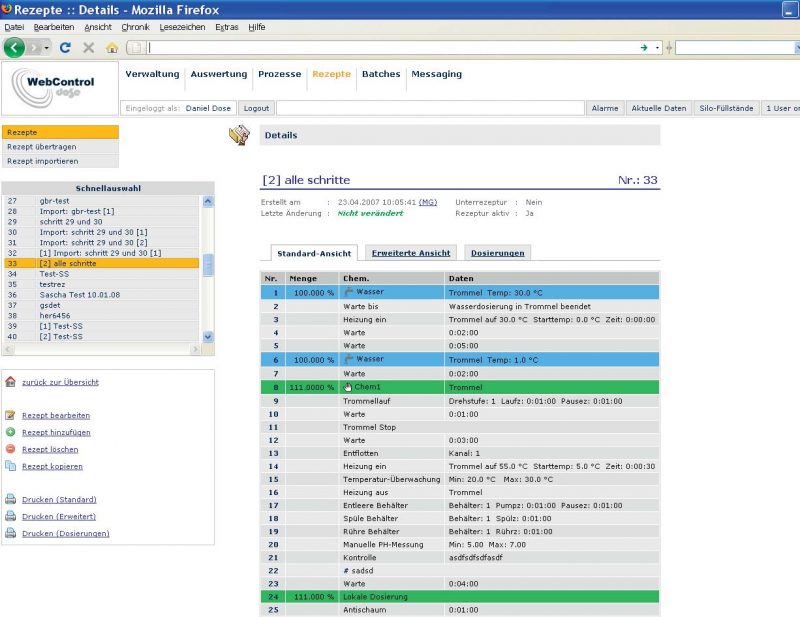This screenshot has height=617, width=800.
Task: Click the Rezept löschen link
Action: 50,449
